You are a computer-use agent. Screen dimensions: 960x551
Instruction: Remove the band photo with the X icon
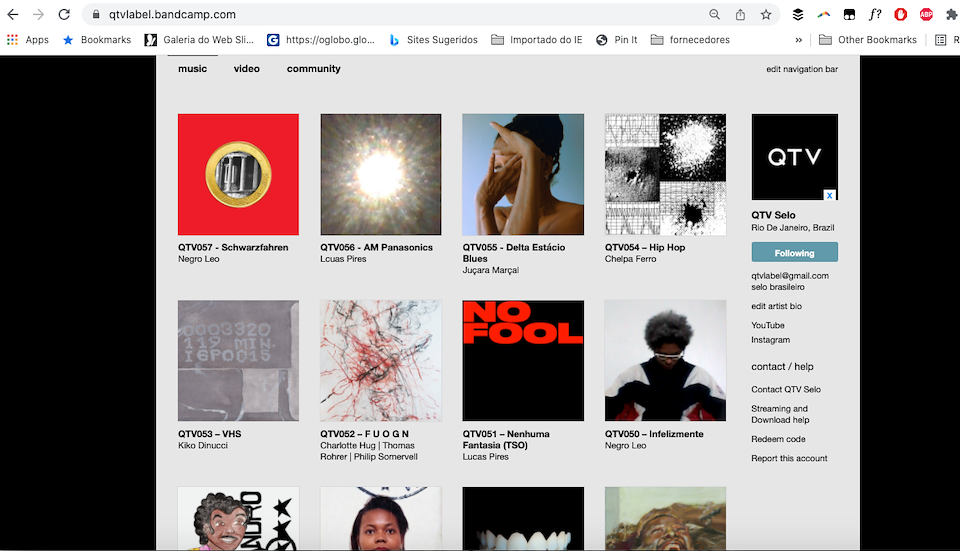829,195
